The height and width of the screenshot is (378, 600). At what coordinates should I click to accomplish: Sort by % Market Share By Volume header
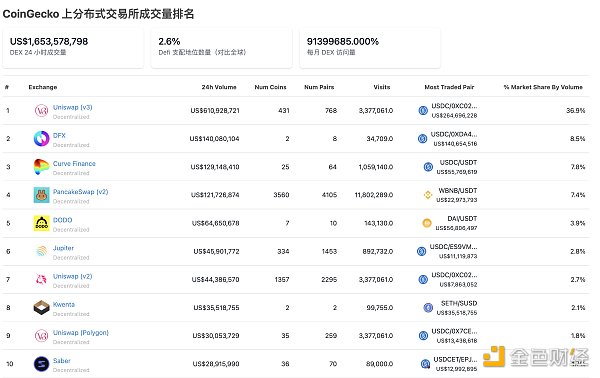coord(543,87)
